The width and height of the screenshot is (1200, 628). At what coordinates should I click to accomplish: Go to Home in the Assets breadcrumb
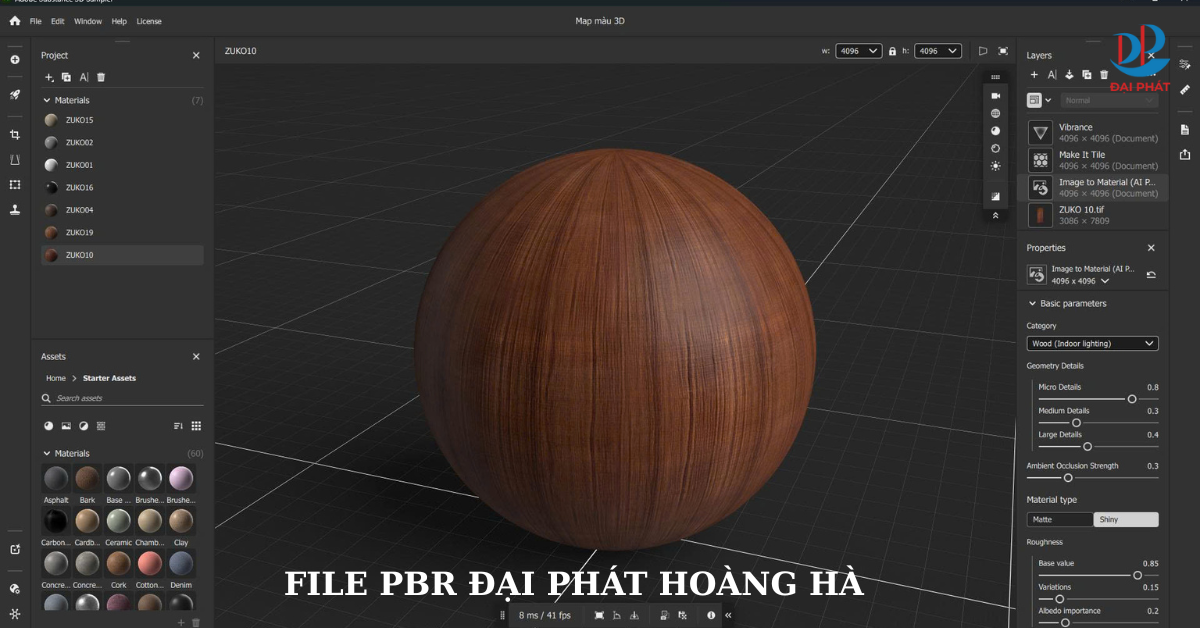click(56, 378)
